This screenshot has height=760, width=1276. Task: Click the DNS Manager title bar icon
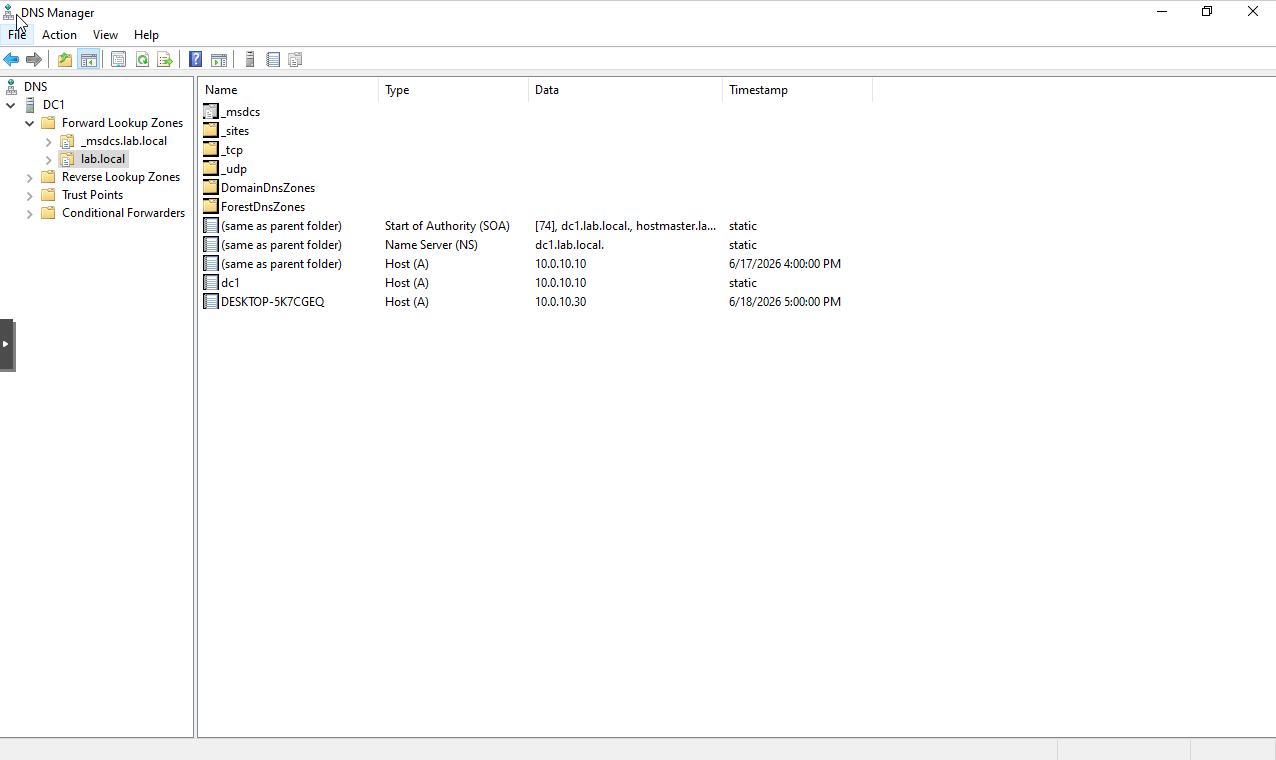10,12
